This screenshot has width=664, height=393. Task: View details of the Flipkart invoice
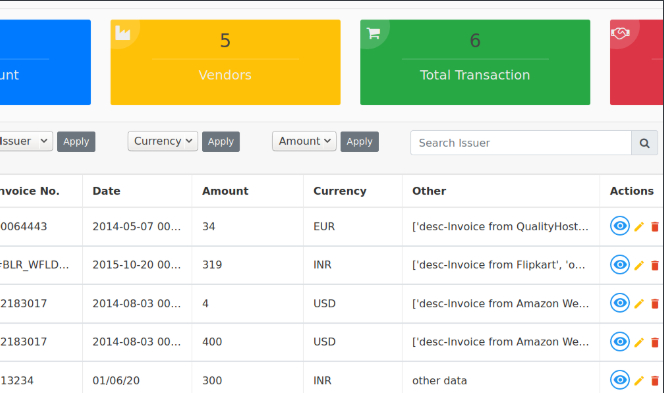tap(620, 264)
